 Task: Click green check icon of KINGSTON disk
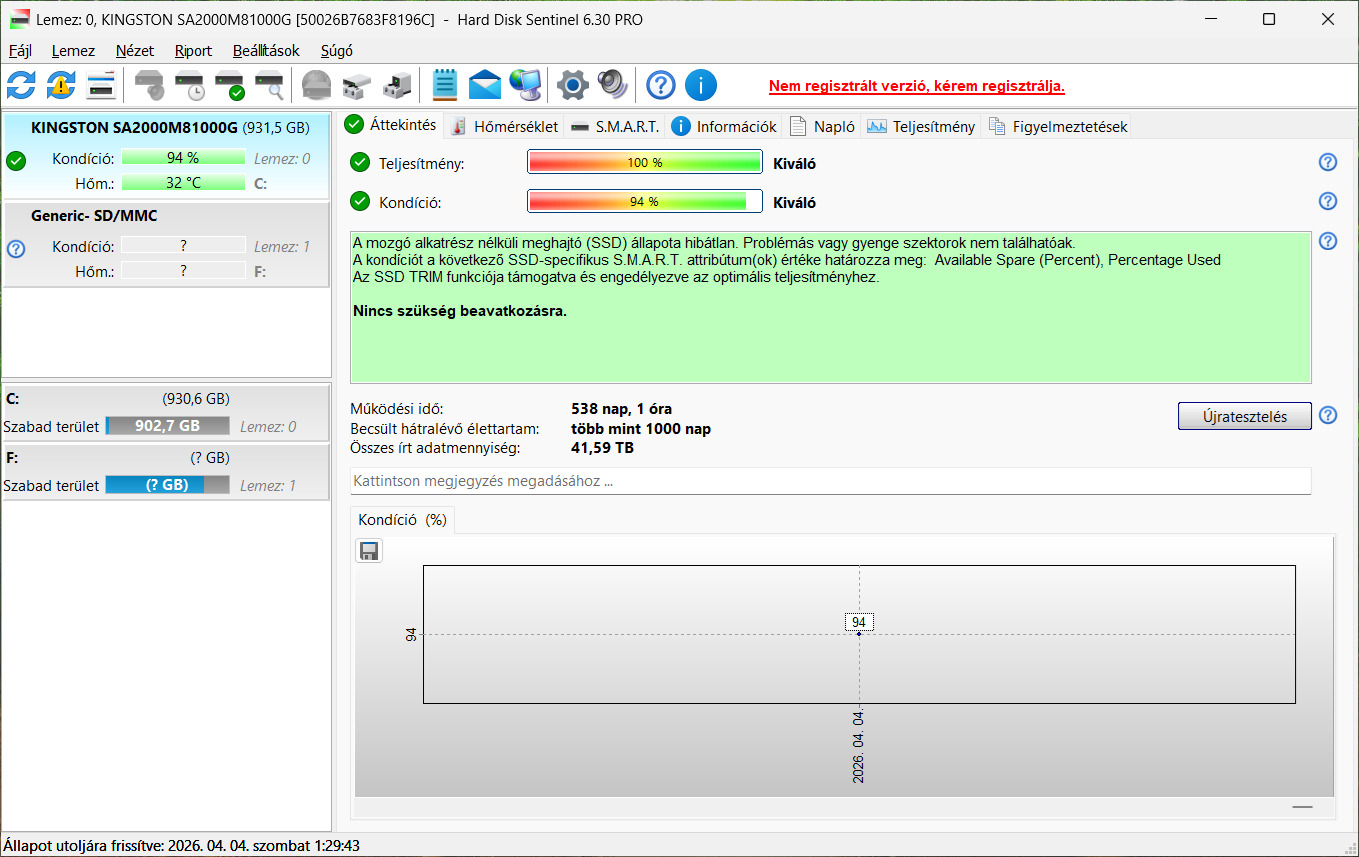pos(15,161)
